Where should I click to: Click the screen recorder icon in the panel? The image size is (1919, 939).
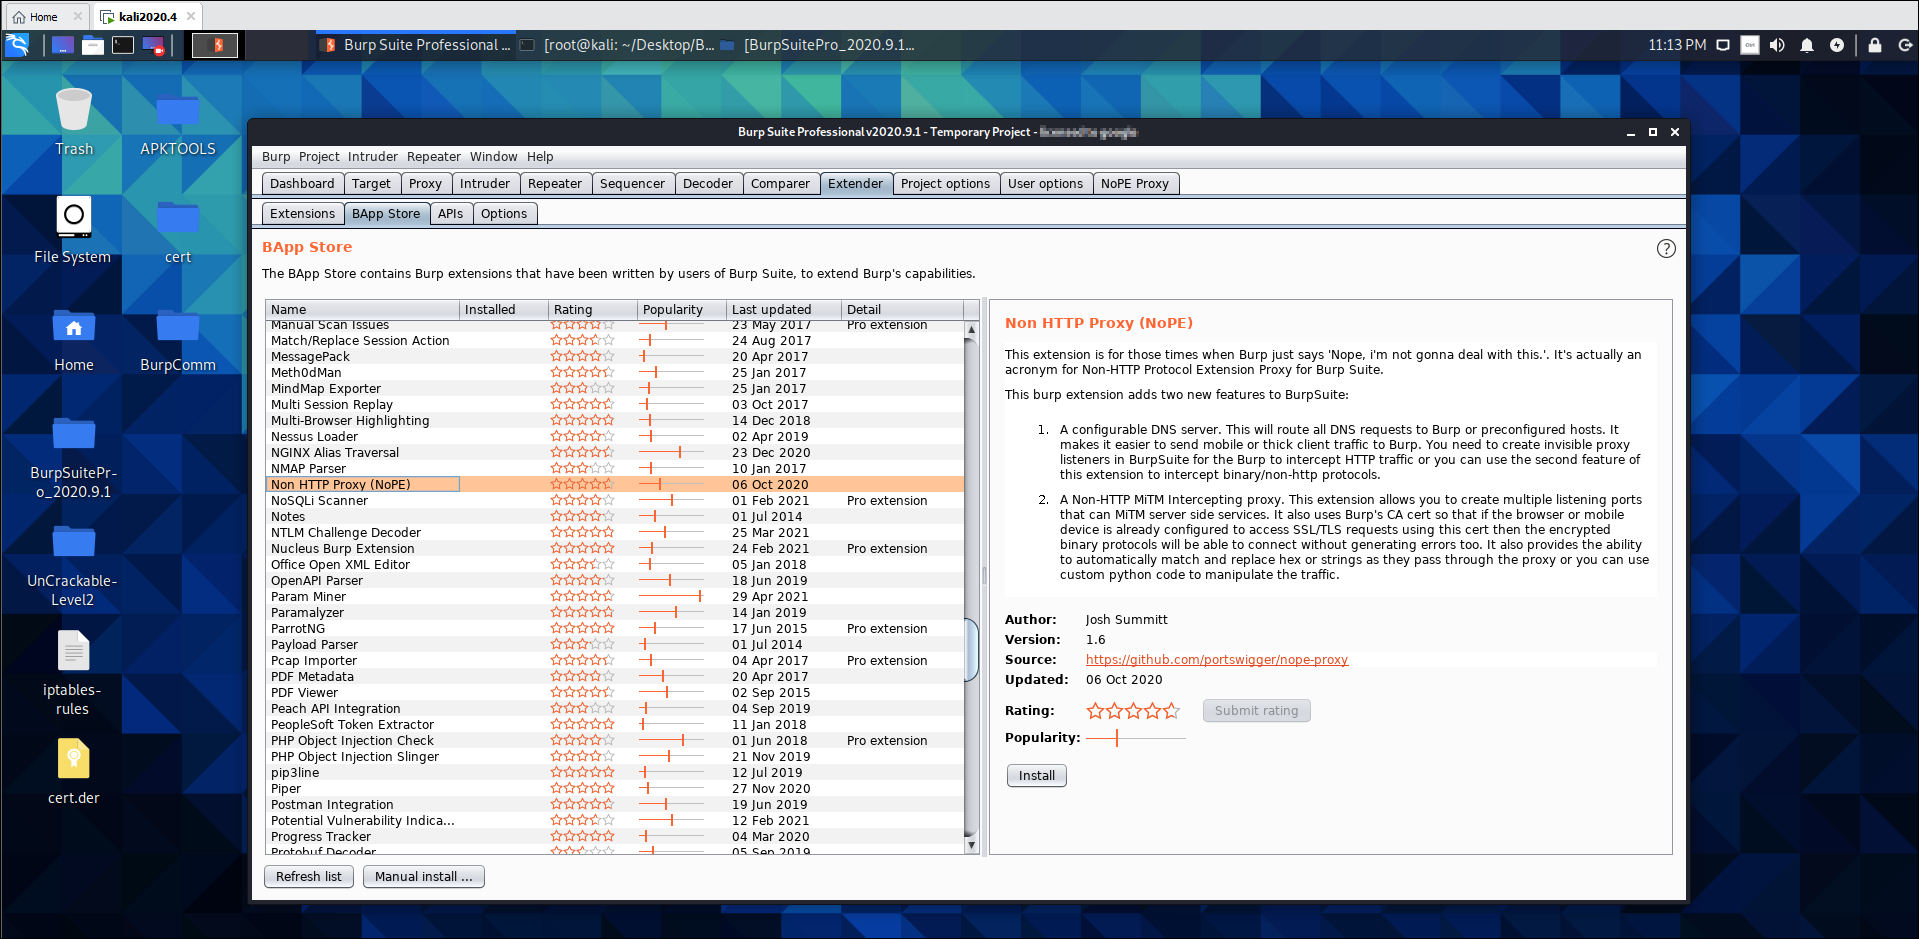(x=153, y=45)
